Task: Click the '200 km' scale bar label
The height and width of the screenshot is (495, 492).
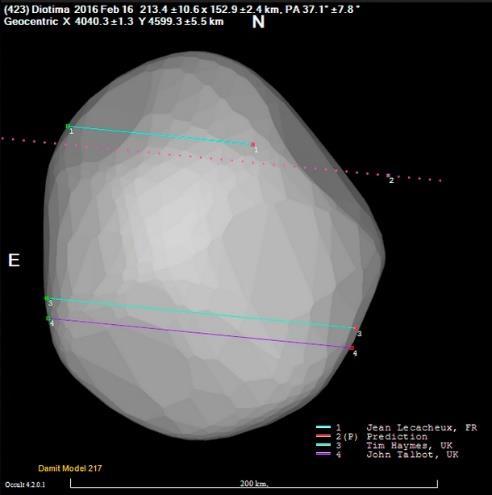Action: tap(254, 483)
